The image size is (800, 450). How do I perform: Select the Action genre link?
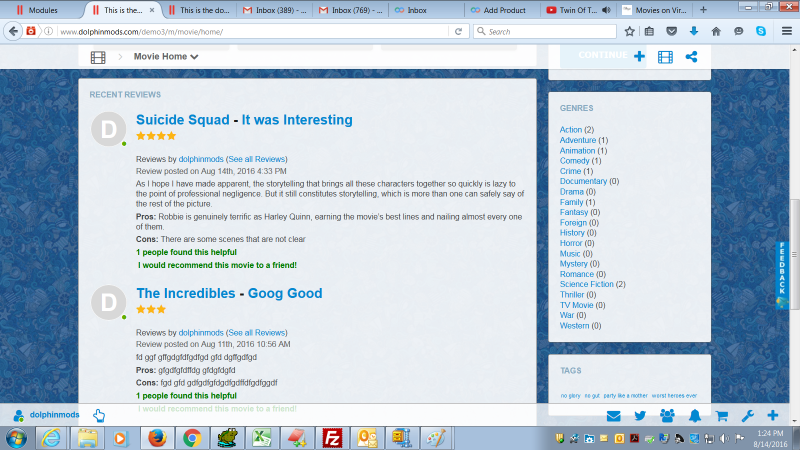(x=570, y=130)
